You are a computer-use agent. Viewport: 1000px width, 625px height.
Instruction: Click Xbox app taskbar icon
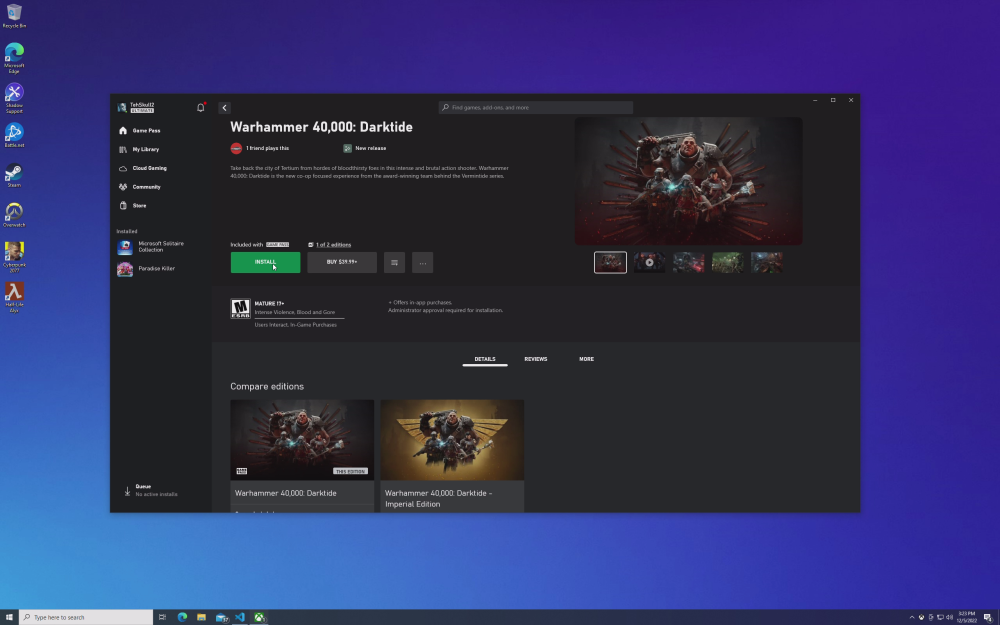(x=260, y=617)
